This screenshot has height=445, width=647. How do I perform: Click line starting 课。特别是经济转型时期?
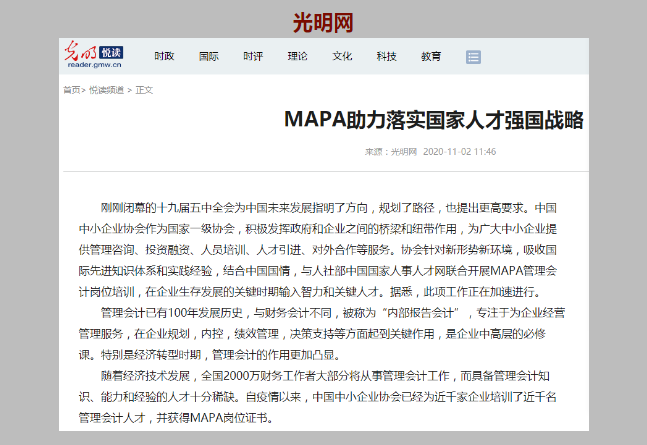(210, 355)
